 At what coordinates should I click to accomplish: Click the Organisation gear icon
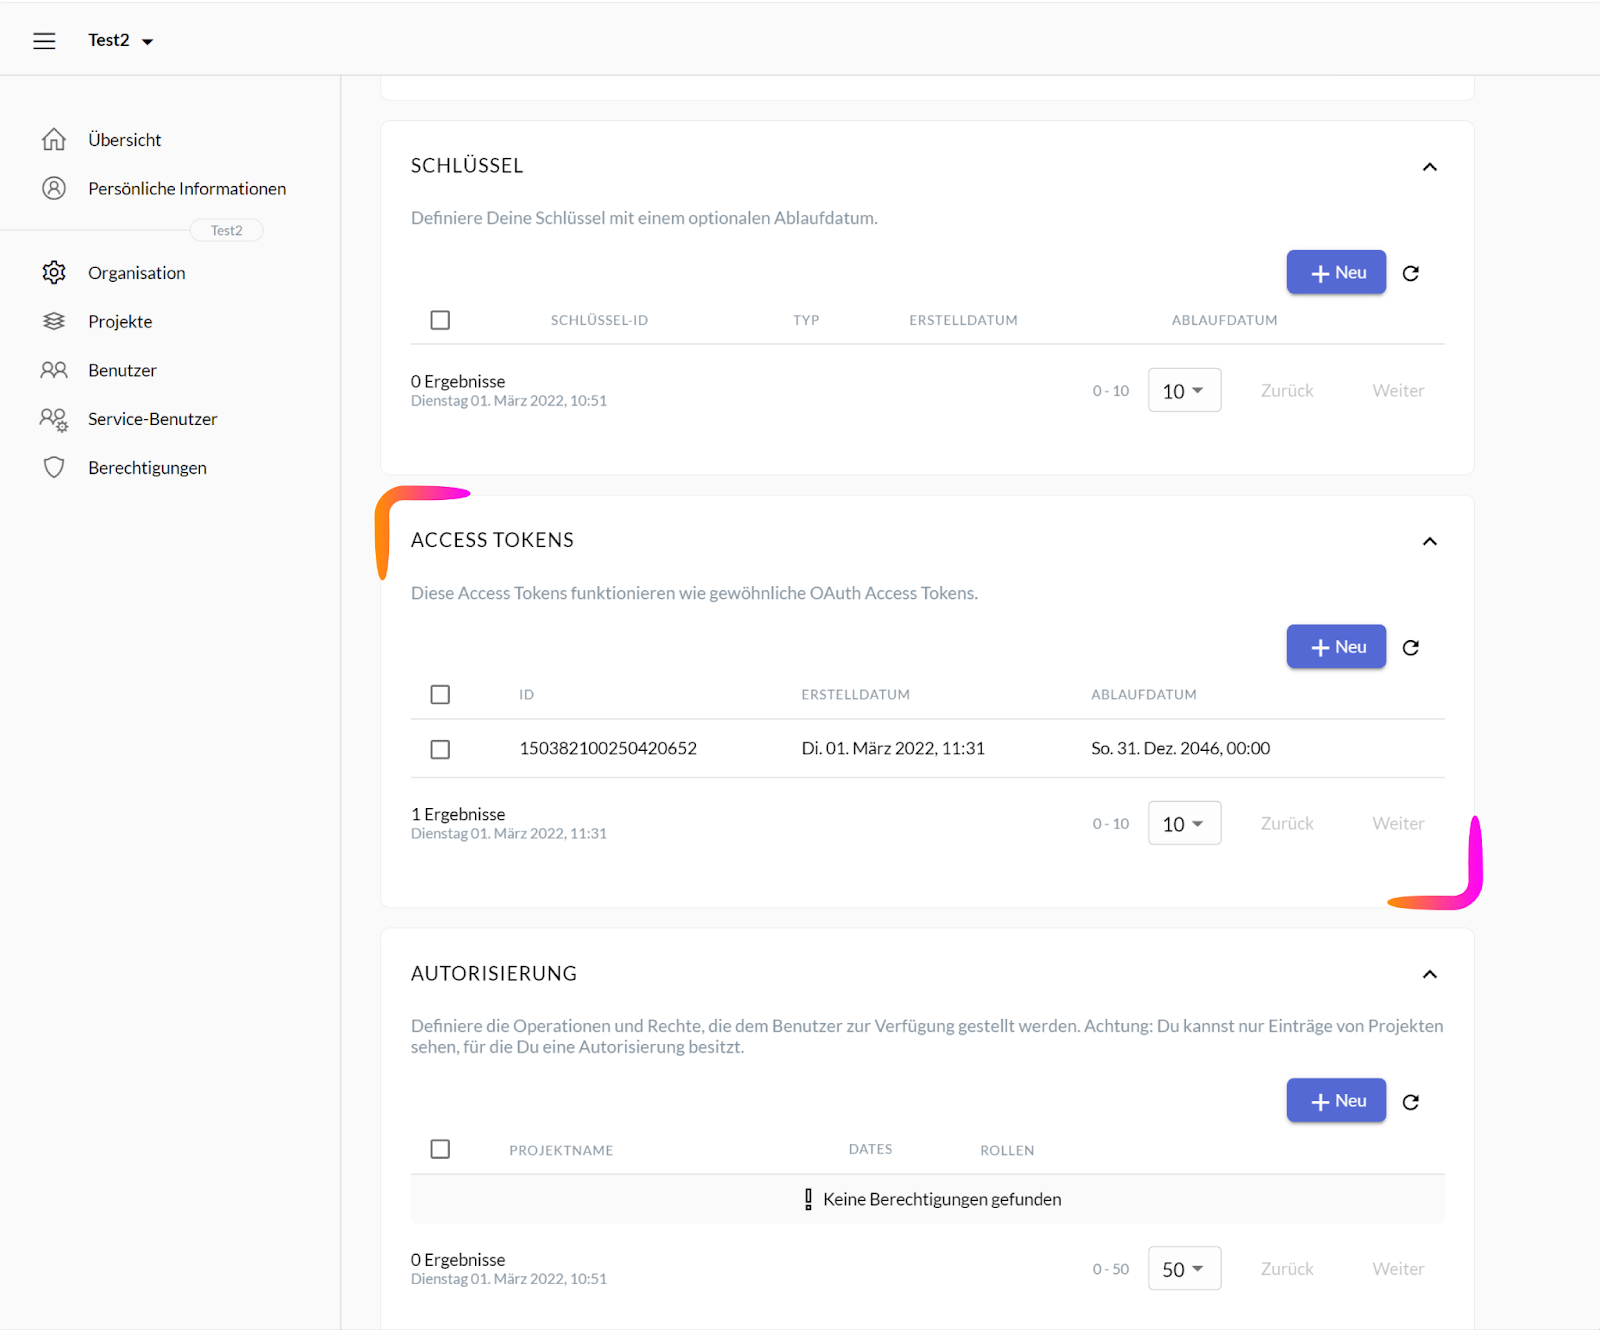point(54,273)
